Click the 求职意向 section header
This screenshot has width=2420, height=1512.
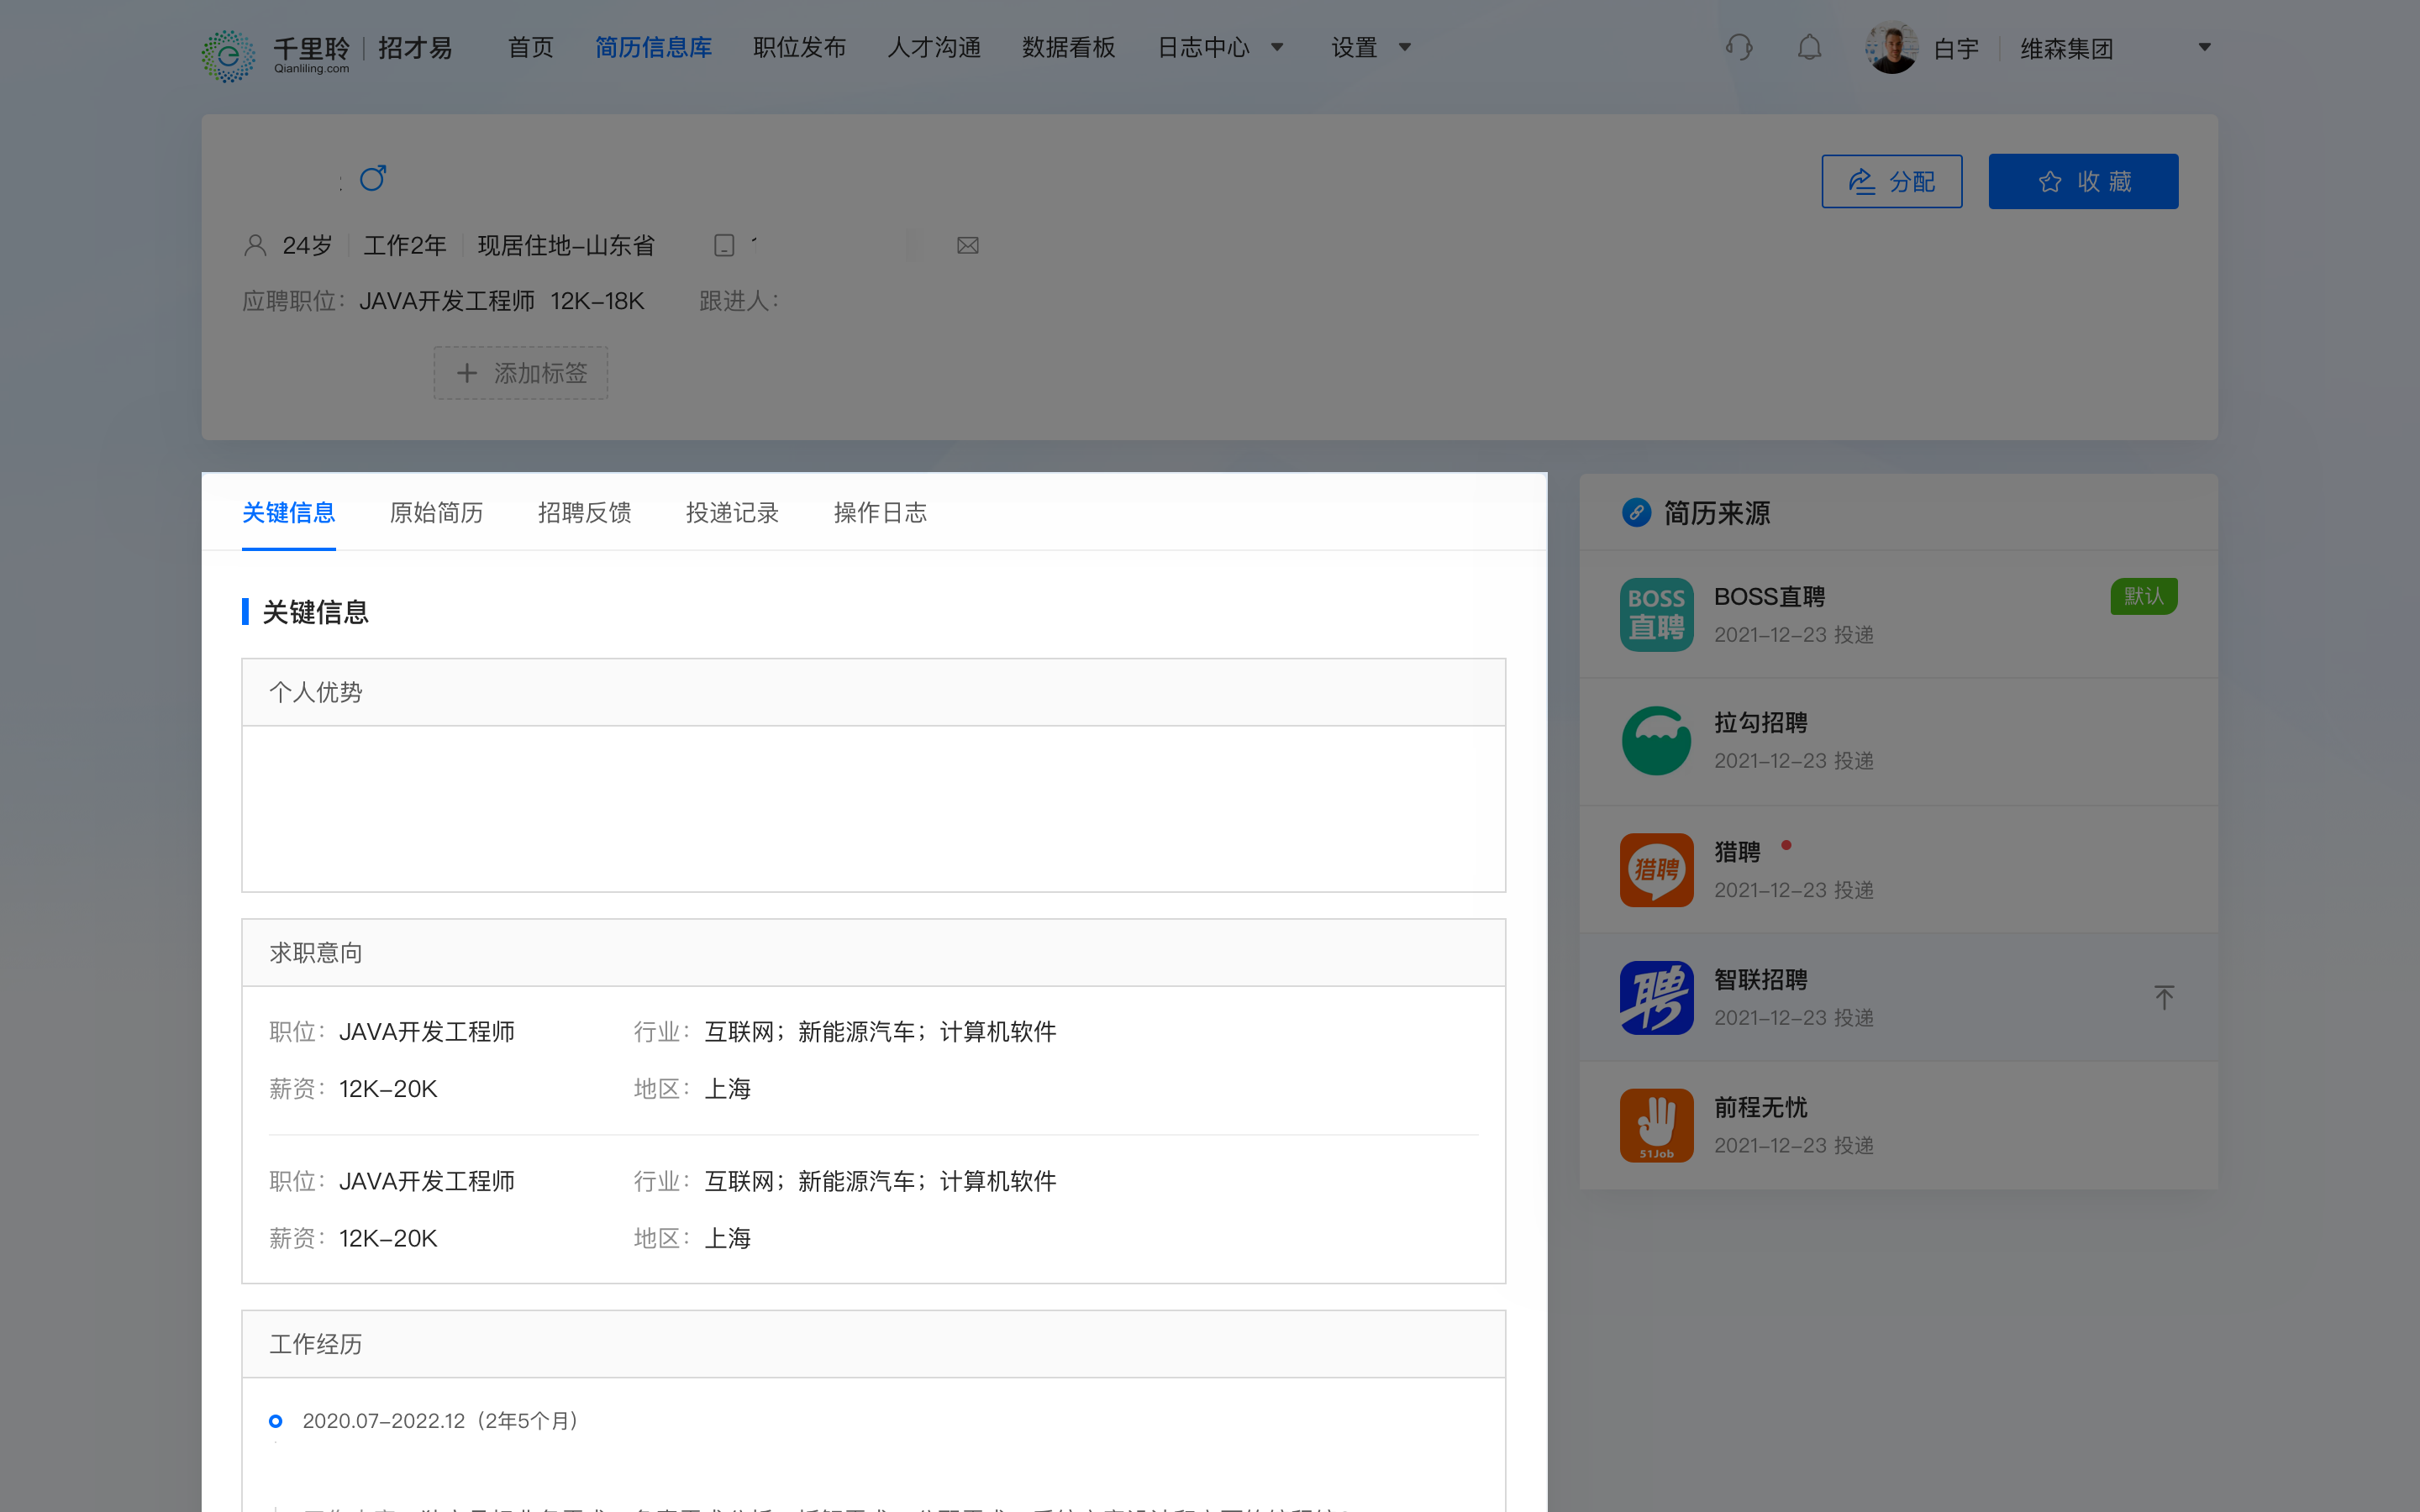pyautogui.click(x=873, y=953)
